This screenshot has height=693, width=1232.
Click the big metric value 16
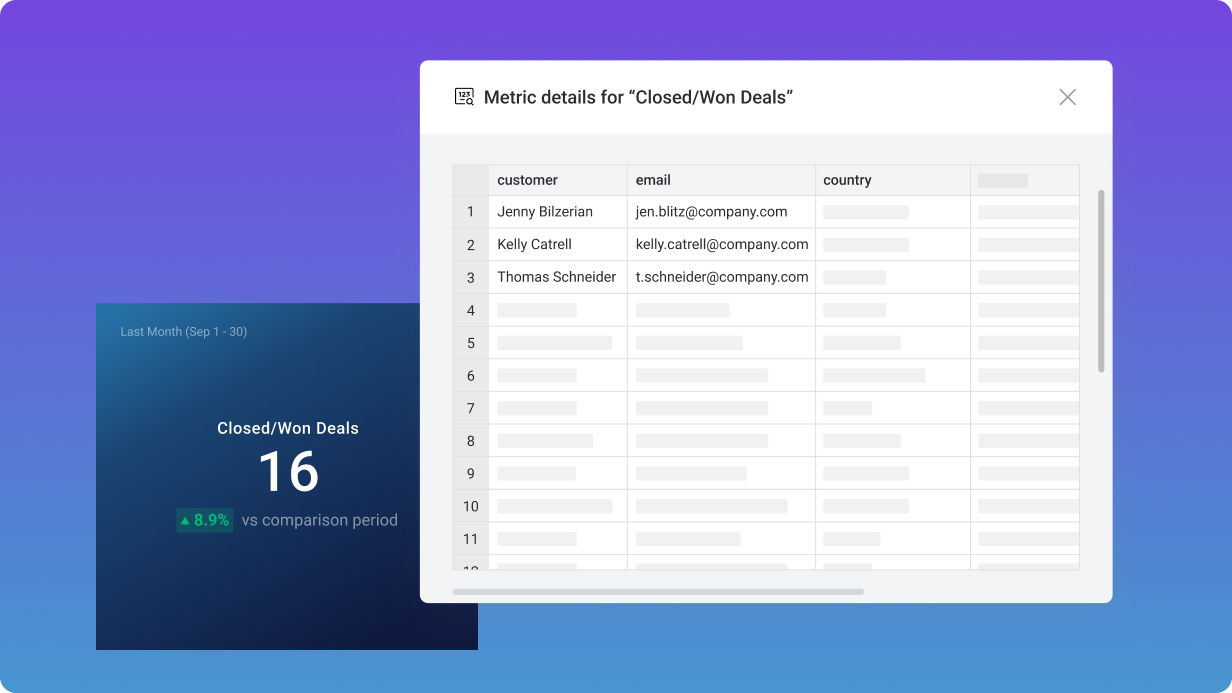[287, 471]
